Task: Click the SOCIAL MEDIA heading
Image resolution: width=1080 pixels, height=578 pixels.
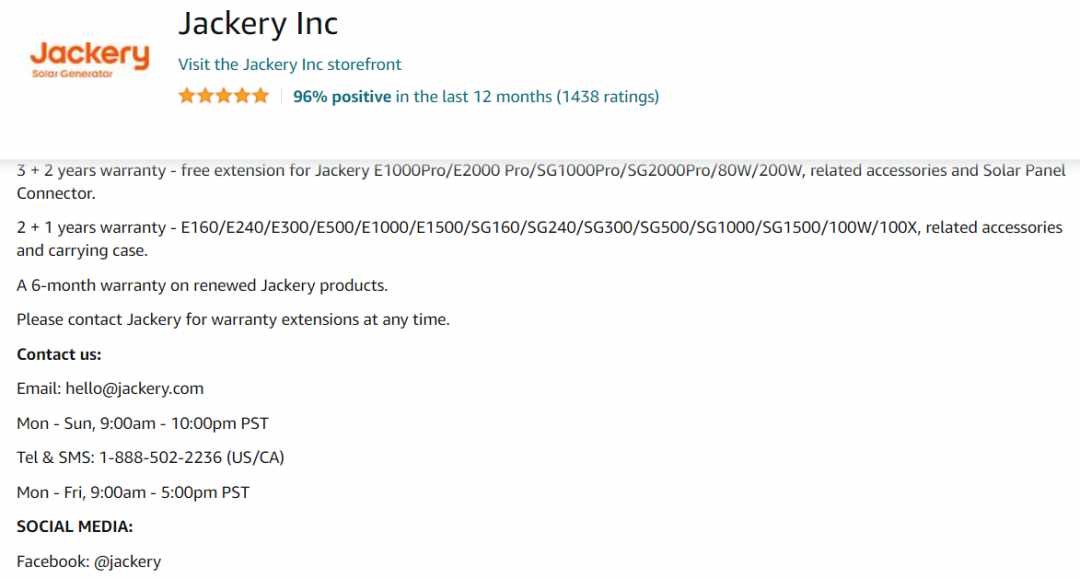Action: tap(74, 526)
